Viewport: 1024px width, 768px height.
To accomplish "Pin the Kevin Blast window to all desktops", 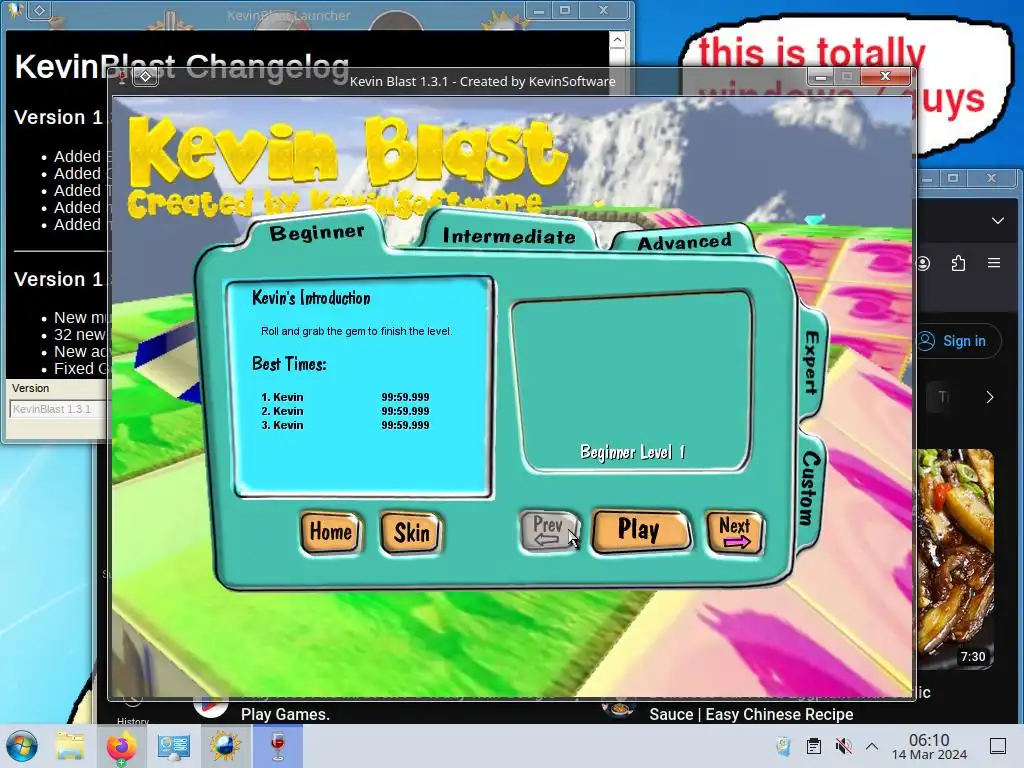I will pyautogui.click(x=146, y=77).
